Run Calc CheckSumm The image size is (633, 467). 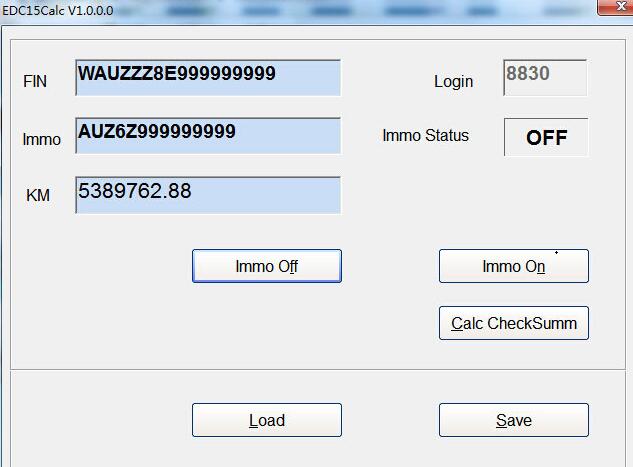click(513, 324)
